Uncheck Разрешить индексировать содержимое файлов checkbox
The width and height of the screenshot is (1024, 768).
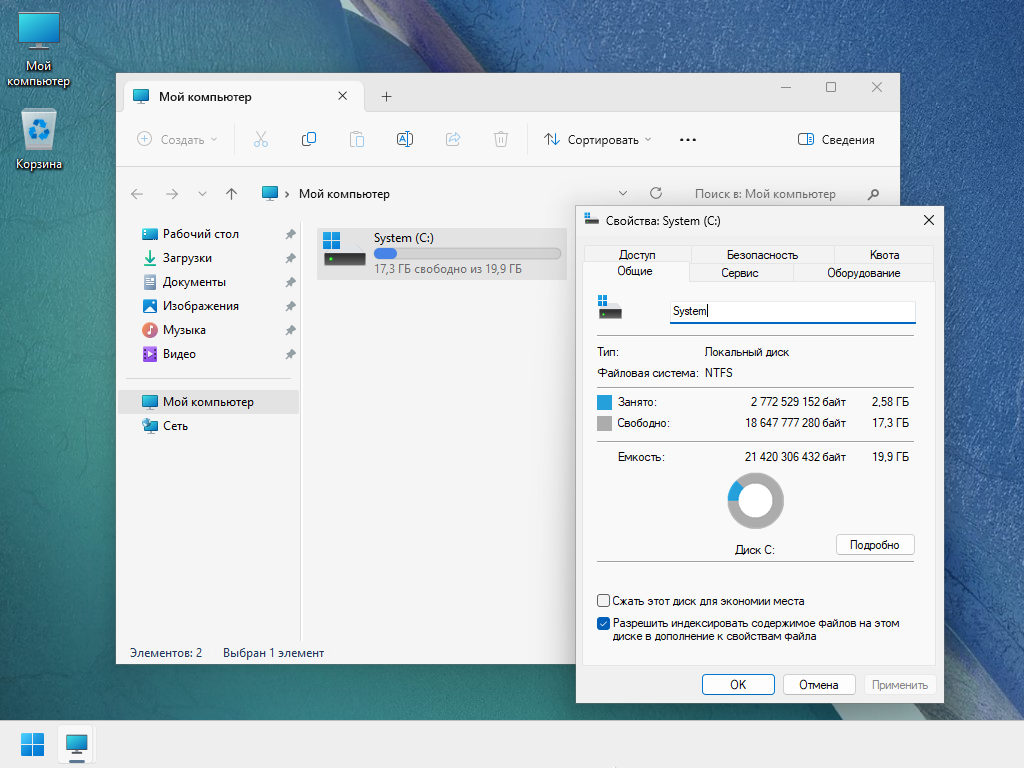tap(603, 623)
